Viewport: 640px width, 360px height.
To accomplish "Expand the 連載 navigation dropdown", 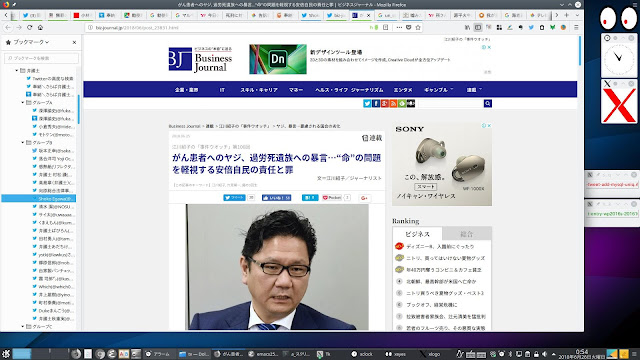I will [x=474, y=90].
